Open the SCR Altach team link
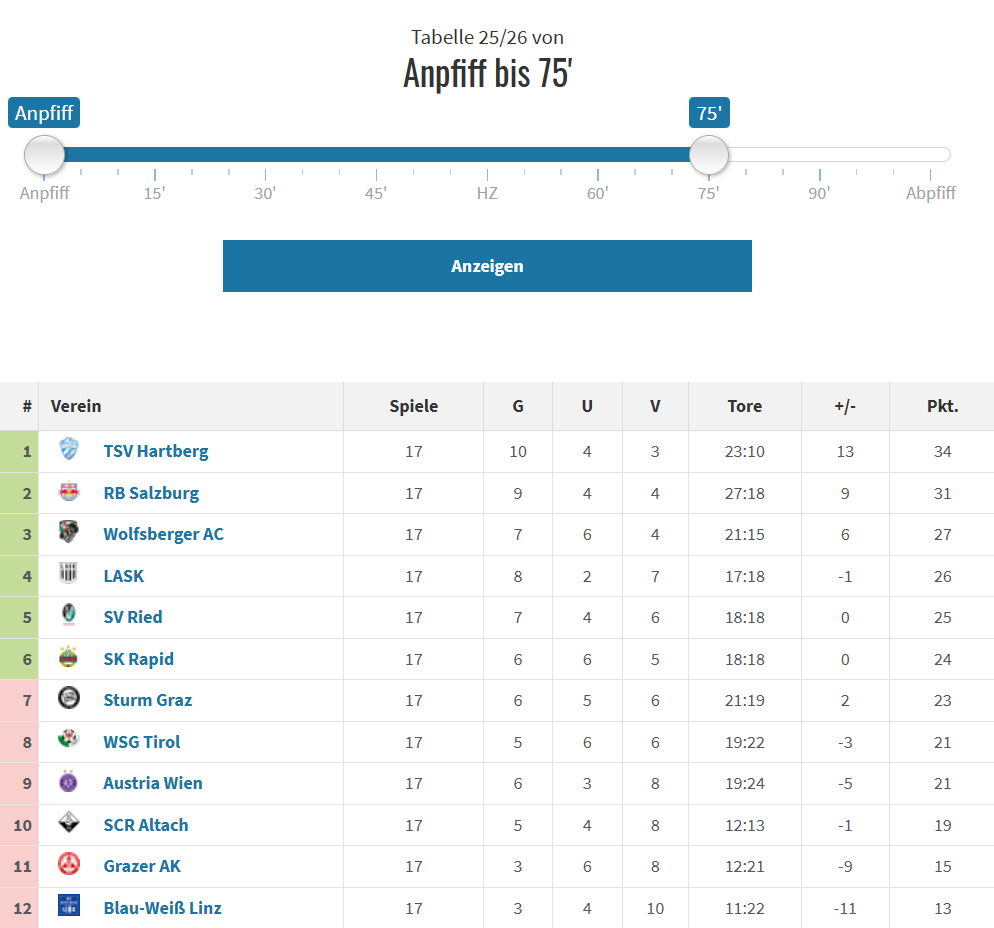Viewport: 994px width, 928px height. tap(146, 825)
